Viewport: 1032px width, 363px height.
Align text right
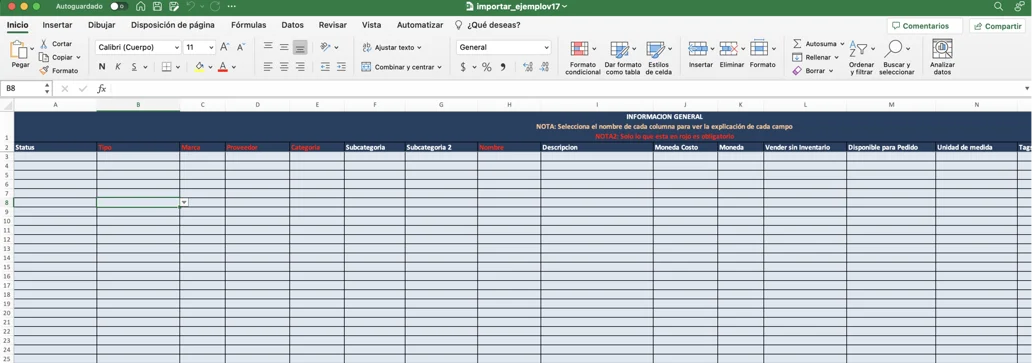tap(300, 66)
